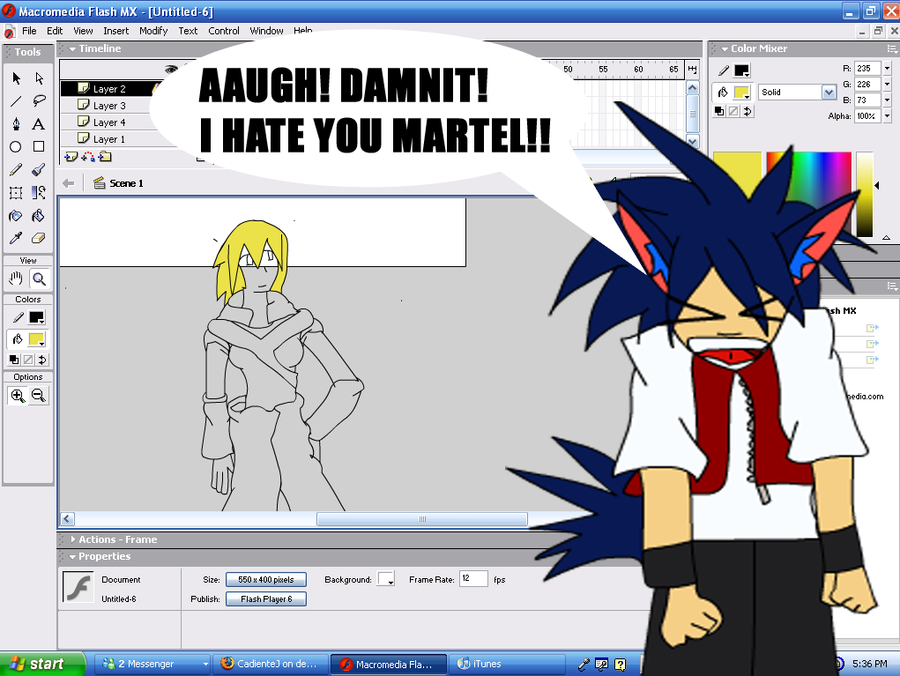
Task: Select the Ink Bottle tool
Action: pyautogui.click(x=16, y=216)
